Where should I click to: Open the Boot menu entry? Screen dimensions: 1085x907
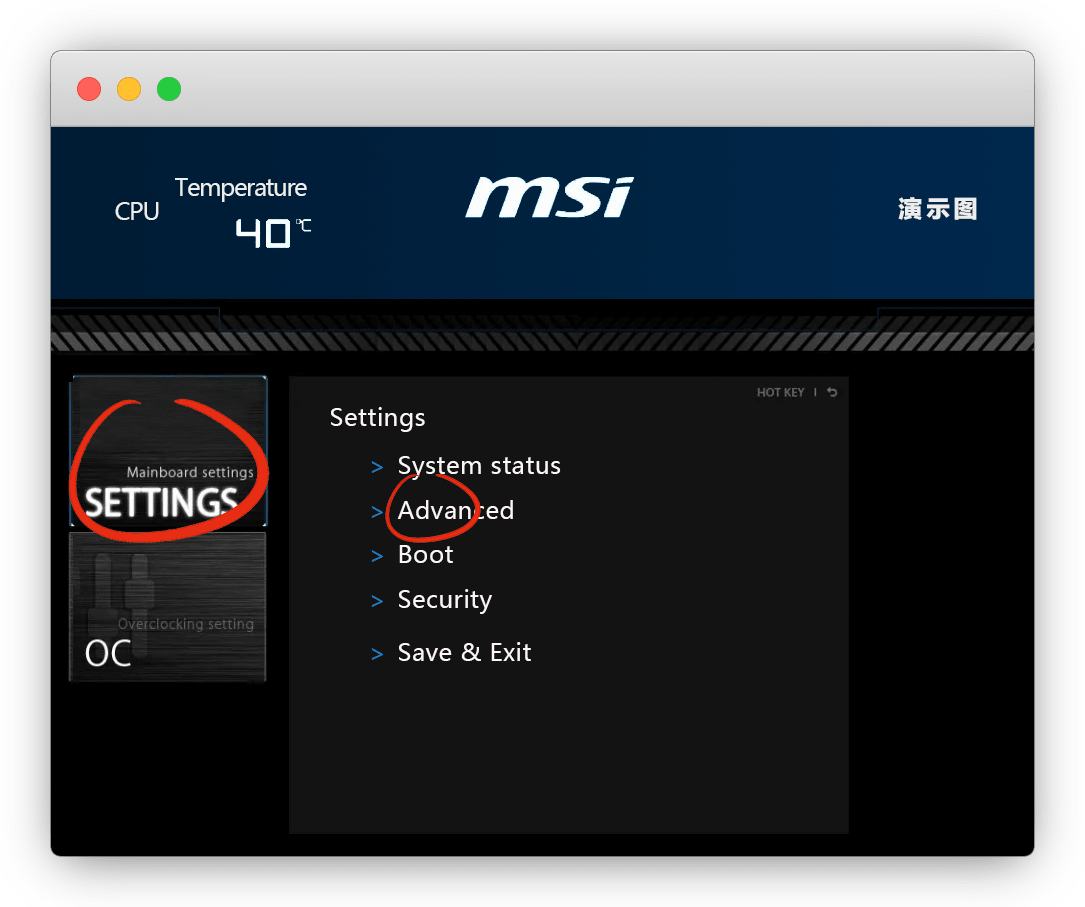[426, 555]
